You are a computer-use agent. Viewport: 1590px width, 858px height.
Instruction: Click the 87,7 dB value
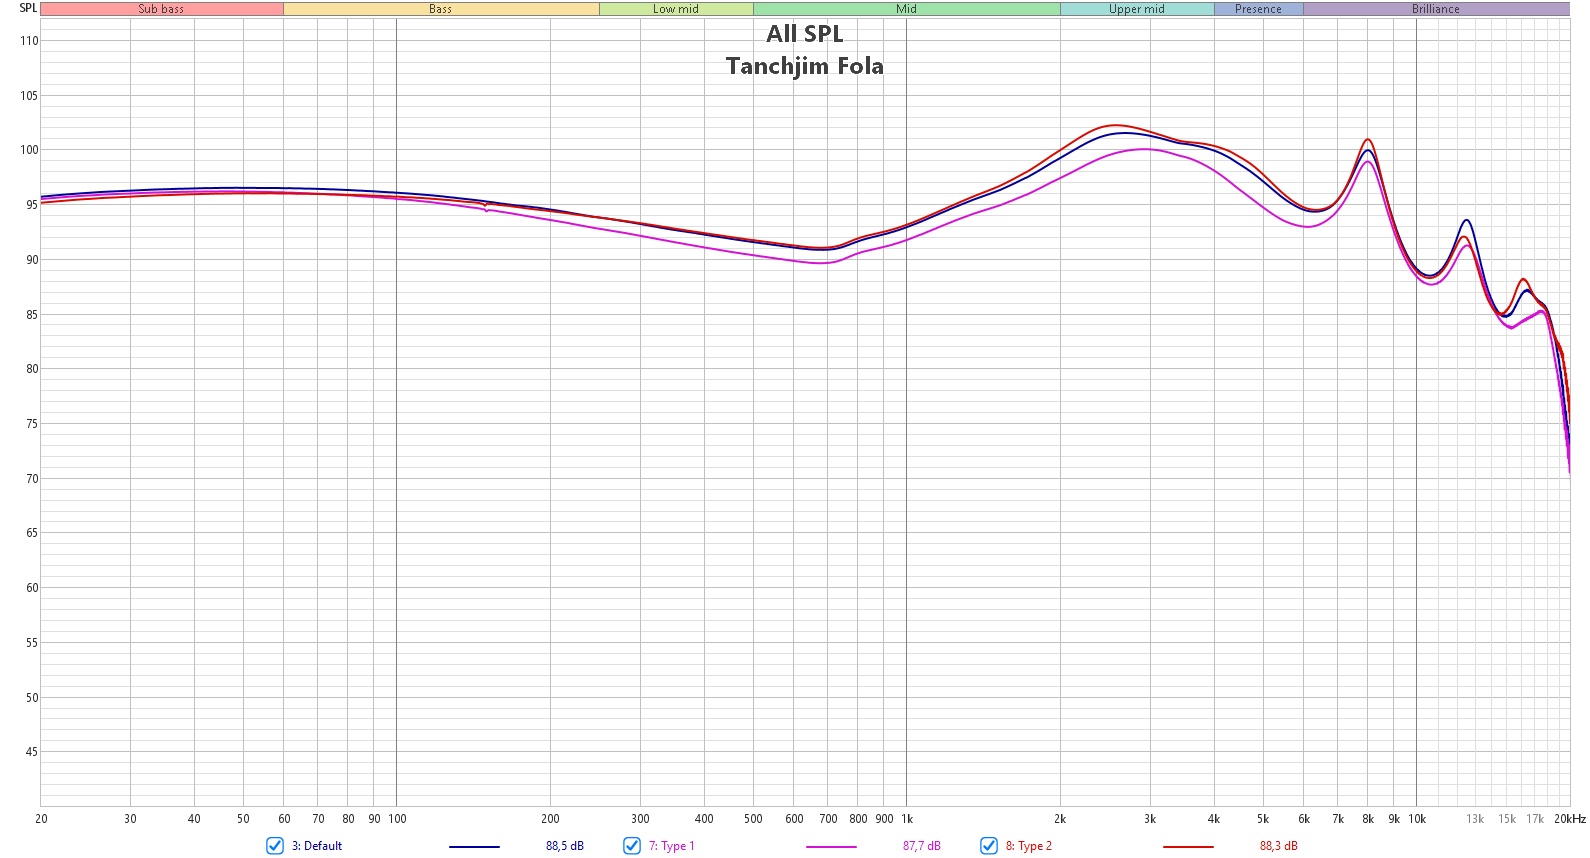point(922,846)
